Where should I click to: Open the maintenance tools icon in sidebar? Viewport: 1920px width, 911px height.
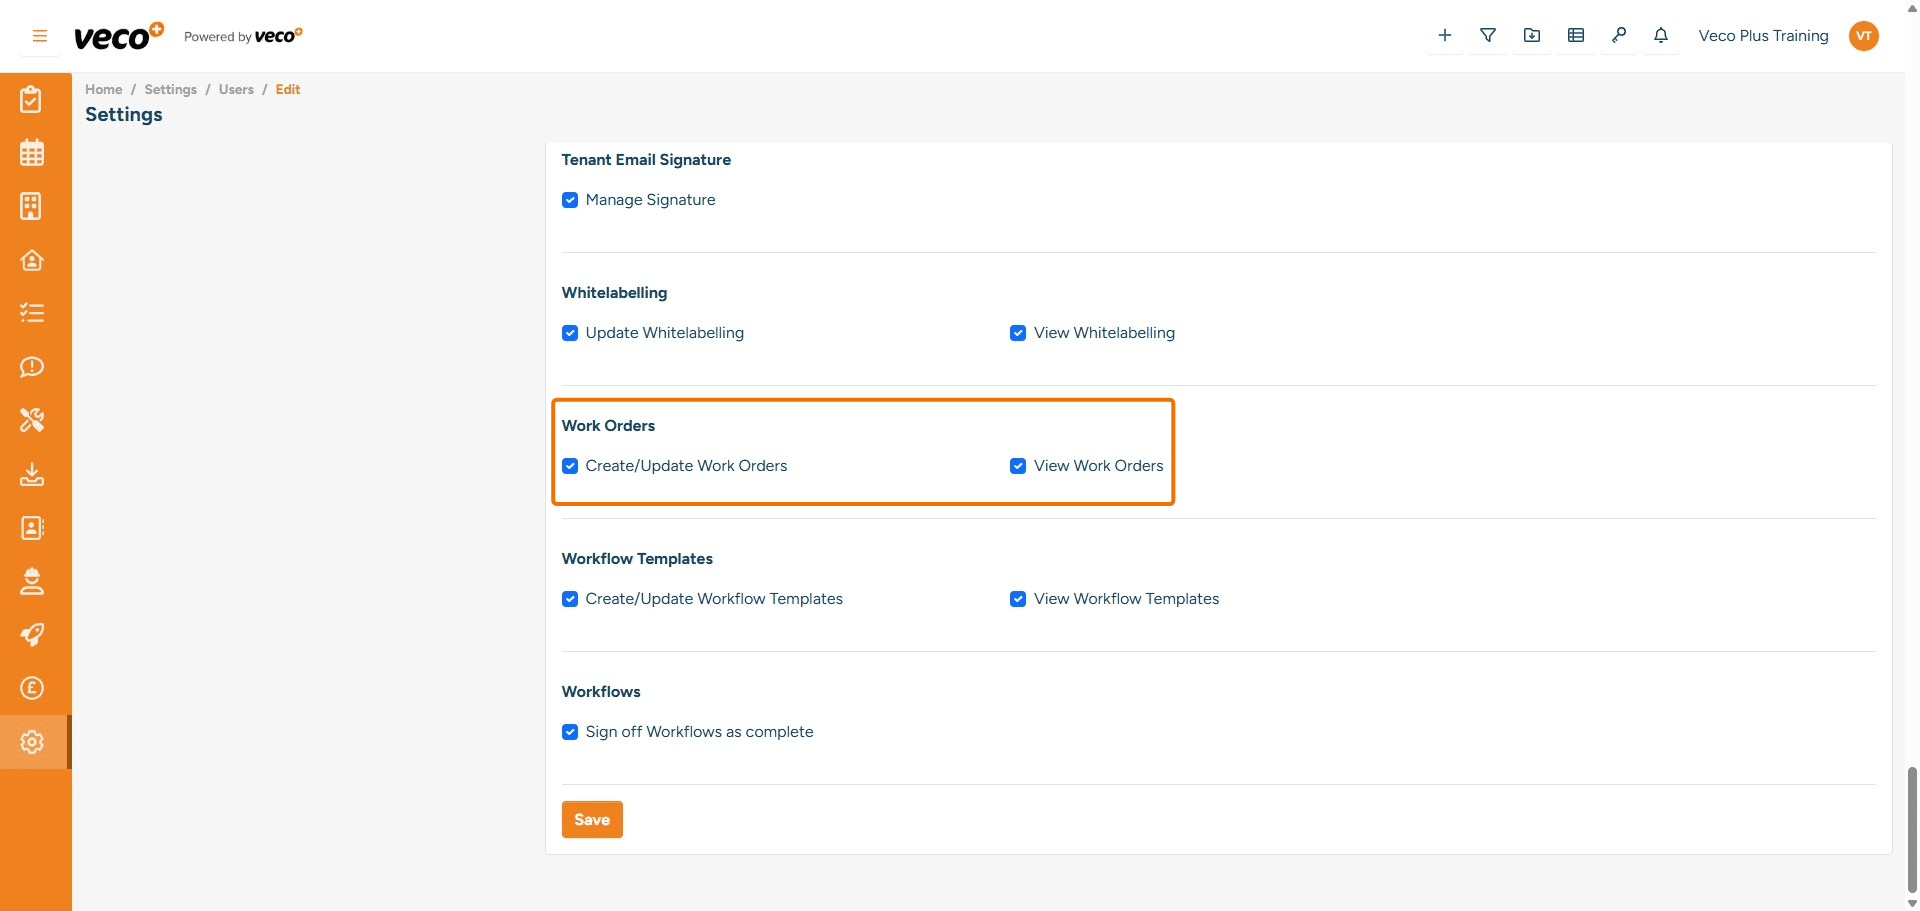pos(32,420)
